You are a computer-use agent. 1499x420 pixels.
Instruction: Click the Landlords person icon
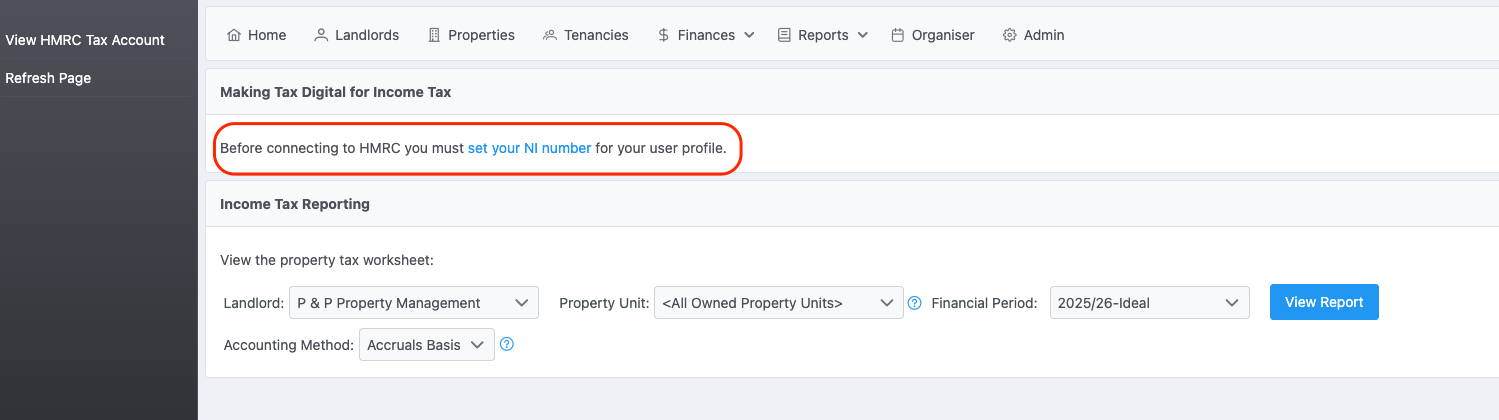(321, 35)
